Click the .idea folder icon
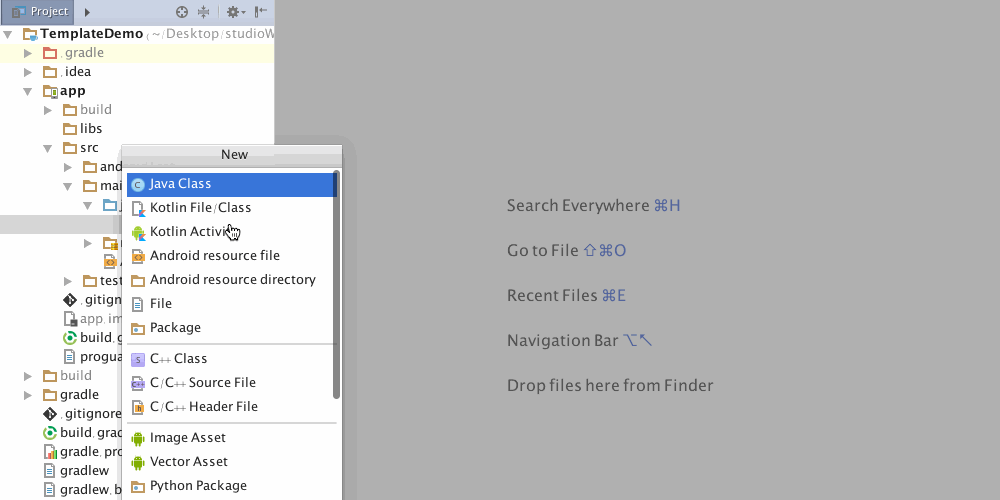The image size is (1000, 500). tap(50, 72)
